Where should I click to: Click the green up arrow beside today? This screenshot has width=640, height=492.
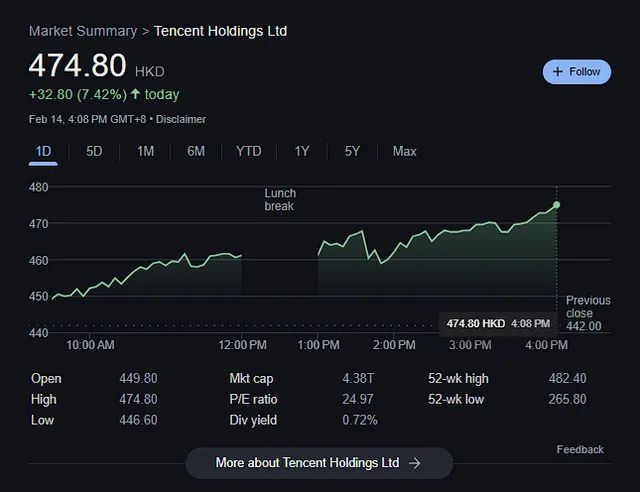tap(135, 94)
